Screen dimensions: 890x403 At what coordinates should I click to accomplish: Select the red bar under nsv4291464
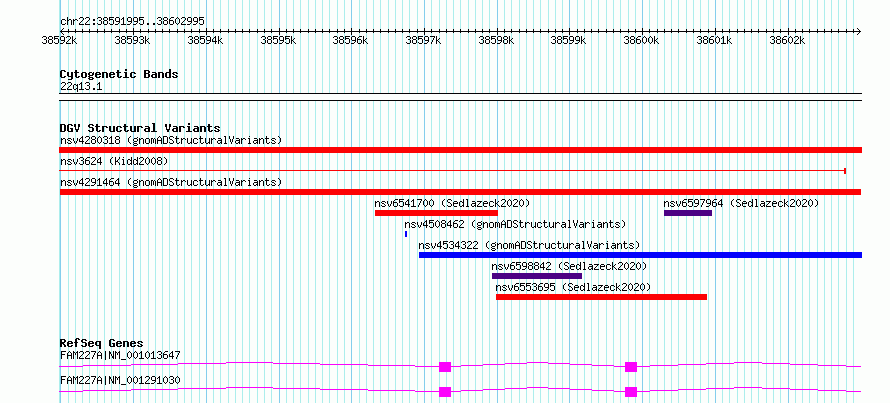click(x=461, y=192)
